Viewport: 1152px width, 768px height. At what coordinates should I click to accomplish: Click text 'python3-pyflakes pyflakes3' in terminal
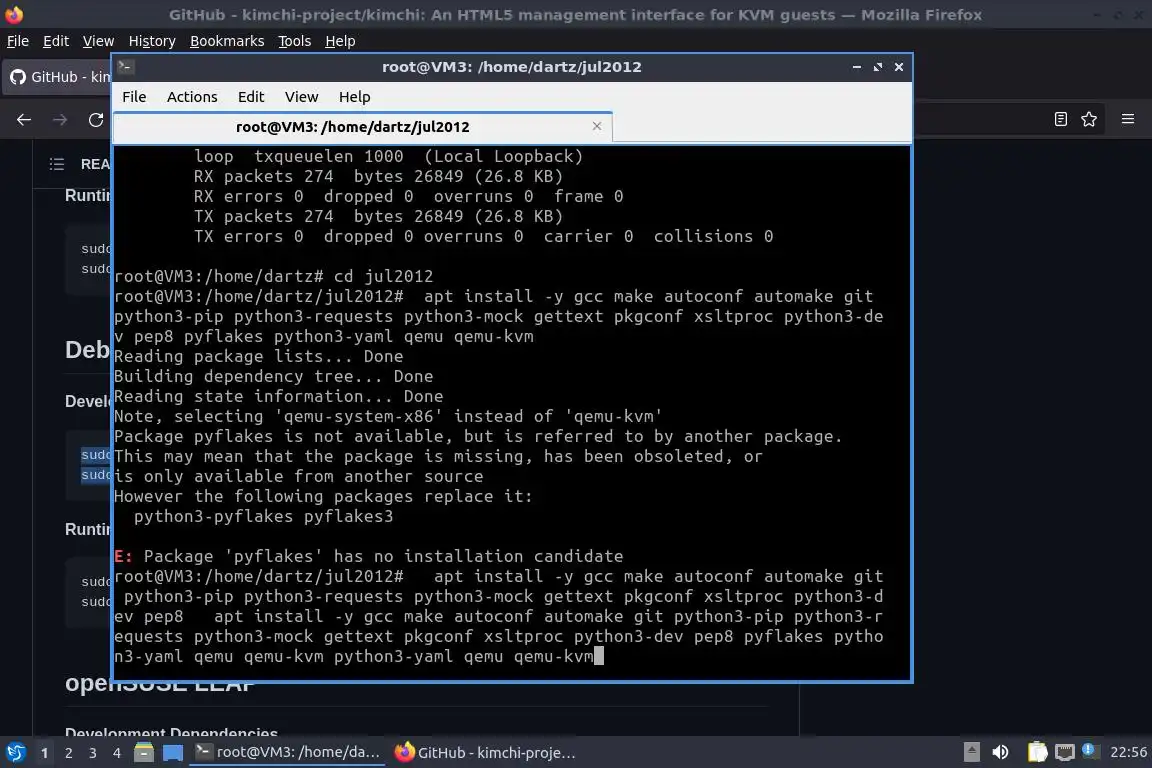[x=264, y=517]
